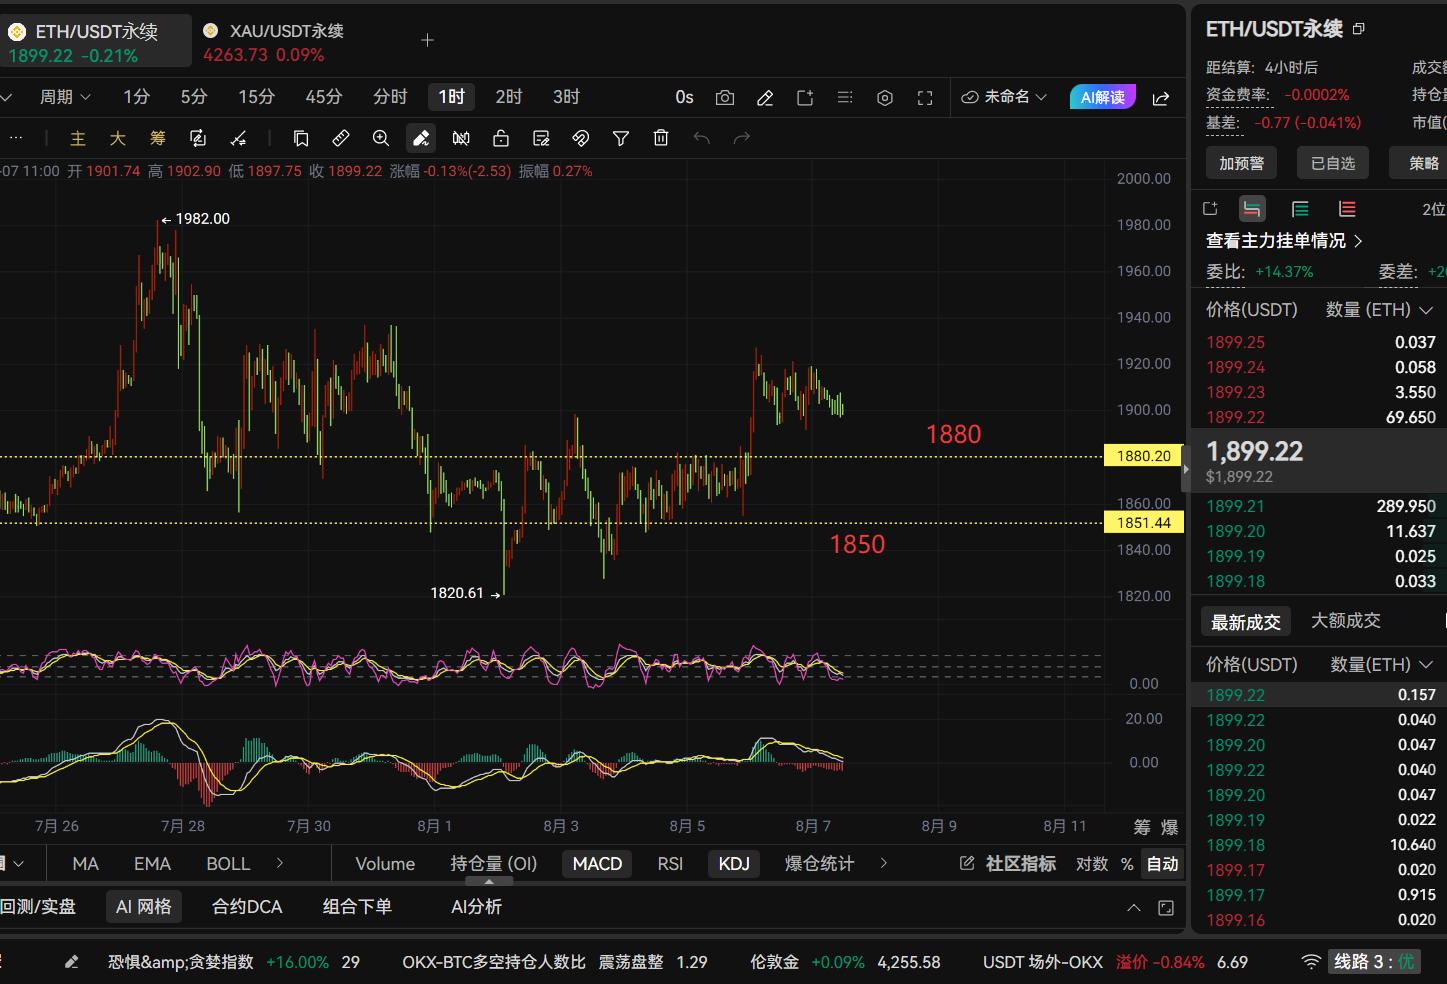Image resolution: width=1447 pixels, height=984 pixels.
Task: Select the gold 筹 icon in drawing toolbar
Action: 158,138
